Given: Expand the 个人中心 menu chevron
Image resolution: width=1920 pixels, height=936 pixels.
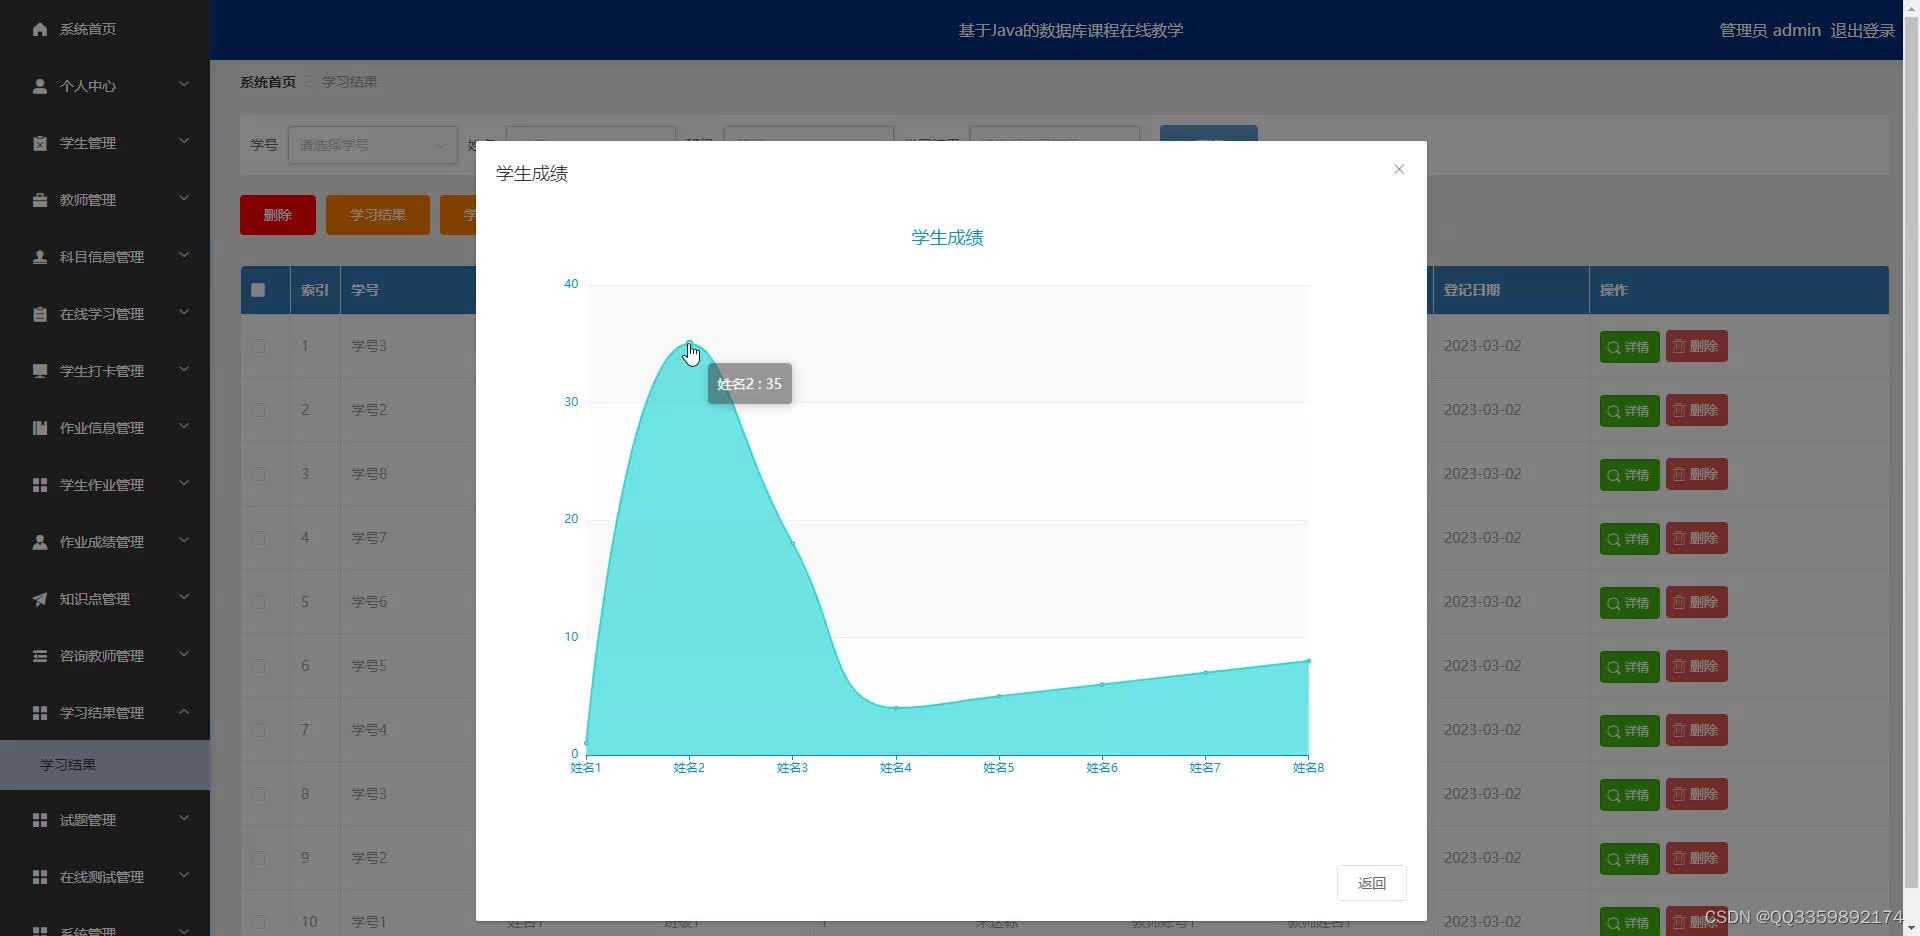Looking at the screenshot, I should pyautogui.click(x=184, y=85).
